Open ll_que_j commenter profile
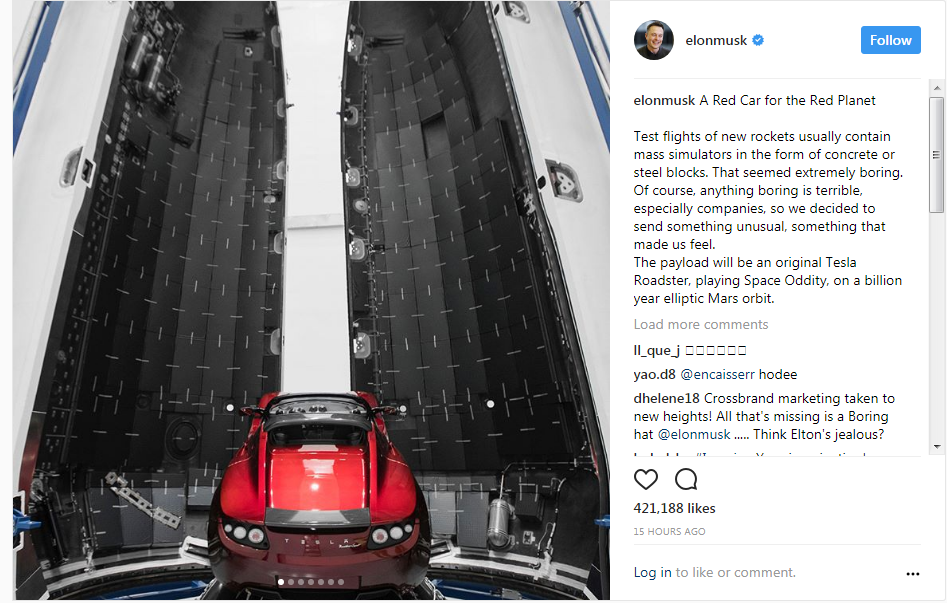947x603 pixels. pyautogui.click(x=656, y=350)
